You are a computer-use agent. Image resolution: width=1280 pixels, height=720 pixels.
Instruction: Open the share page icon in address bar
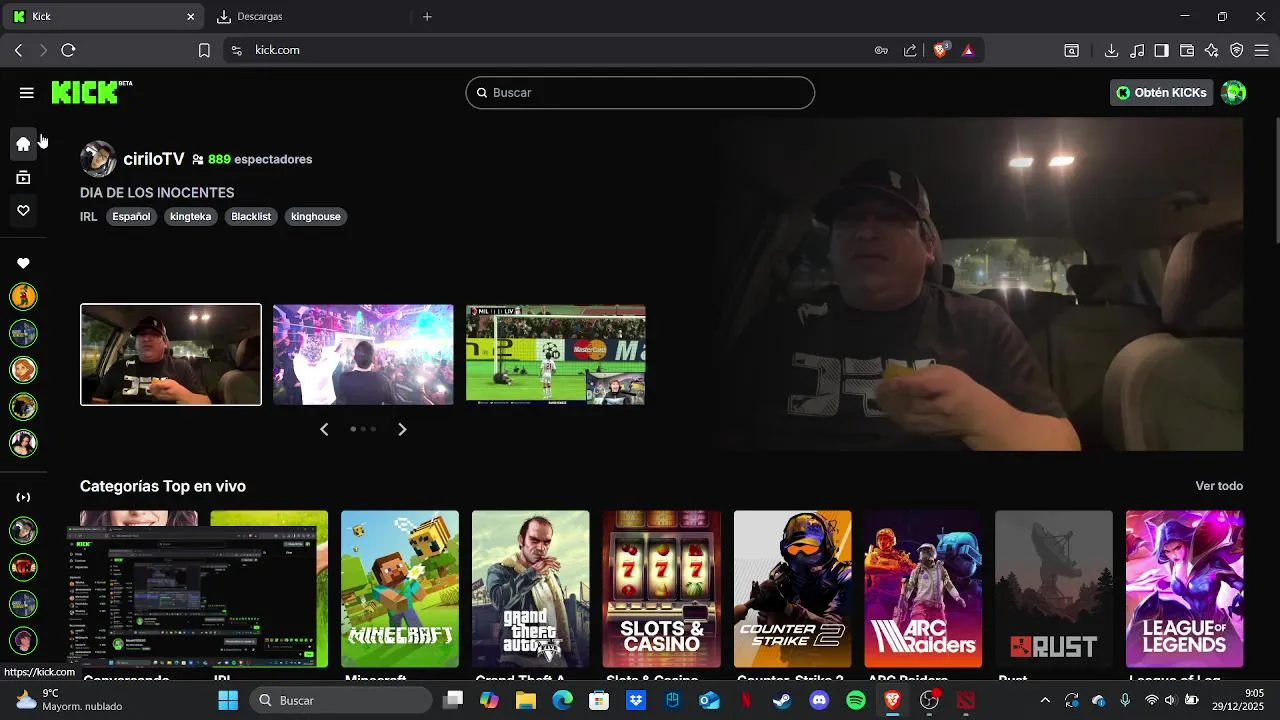[x=910, y=50]
